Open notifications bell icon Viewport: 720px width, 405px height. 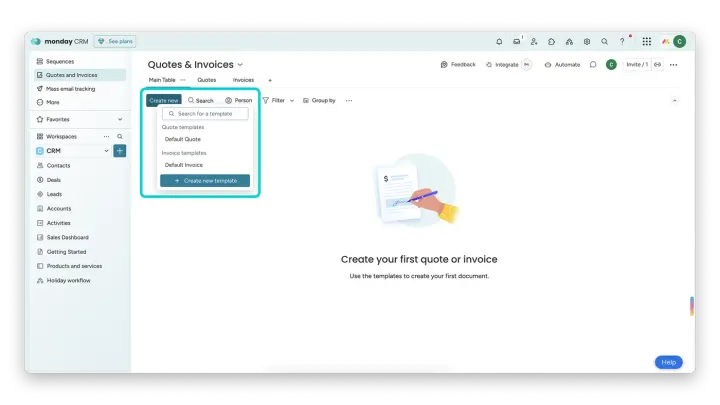point(499,41)
